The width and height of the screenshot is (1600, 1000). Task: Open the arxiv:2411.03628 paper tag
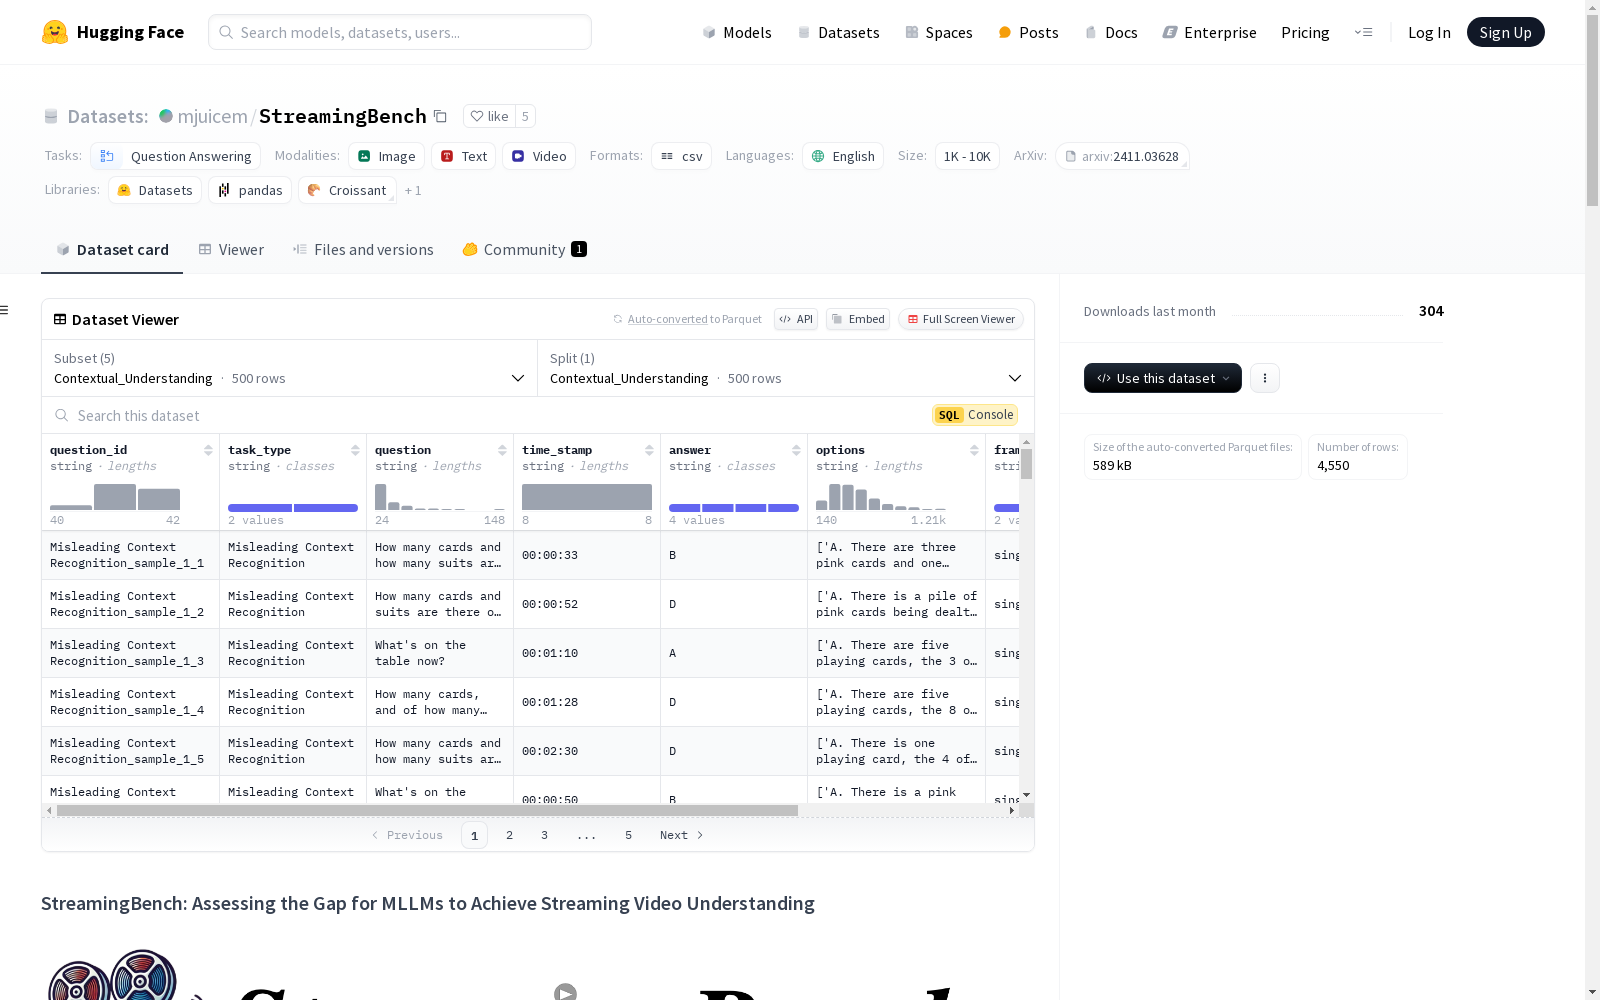click(x=1122, y=156)
